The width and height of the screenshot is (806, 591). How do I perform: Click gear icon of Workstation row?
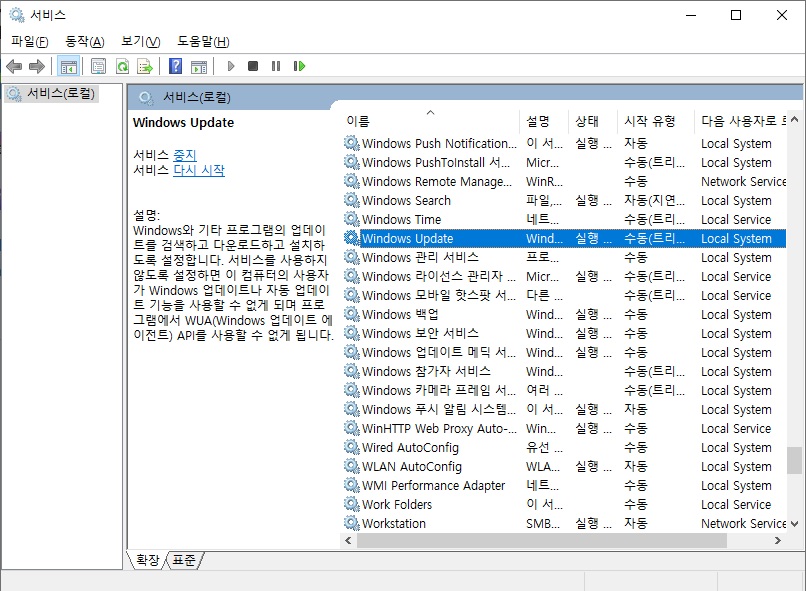(352, 524)
